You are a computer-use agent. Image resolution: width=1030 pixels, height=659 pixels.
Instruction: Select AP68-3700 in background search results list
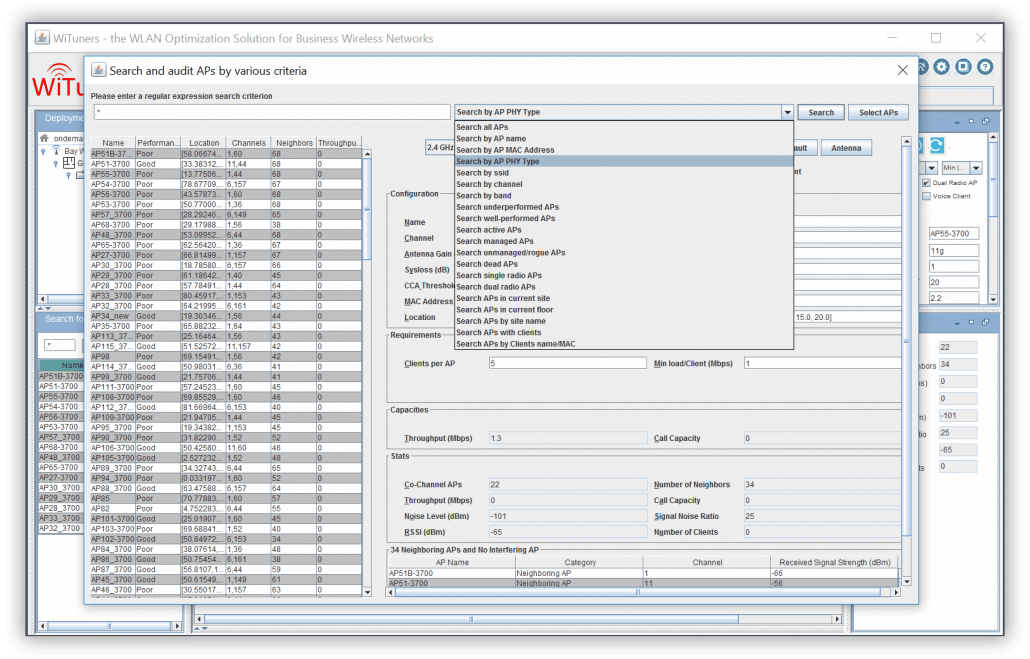pyautogui.click(x=60, y=447)
